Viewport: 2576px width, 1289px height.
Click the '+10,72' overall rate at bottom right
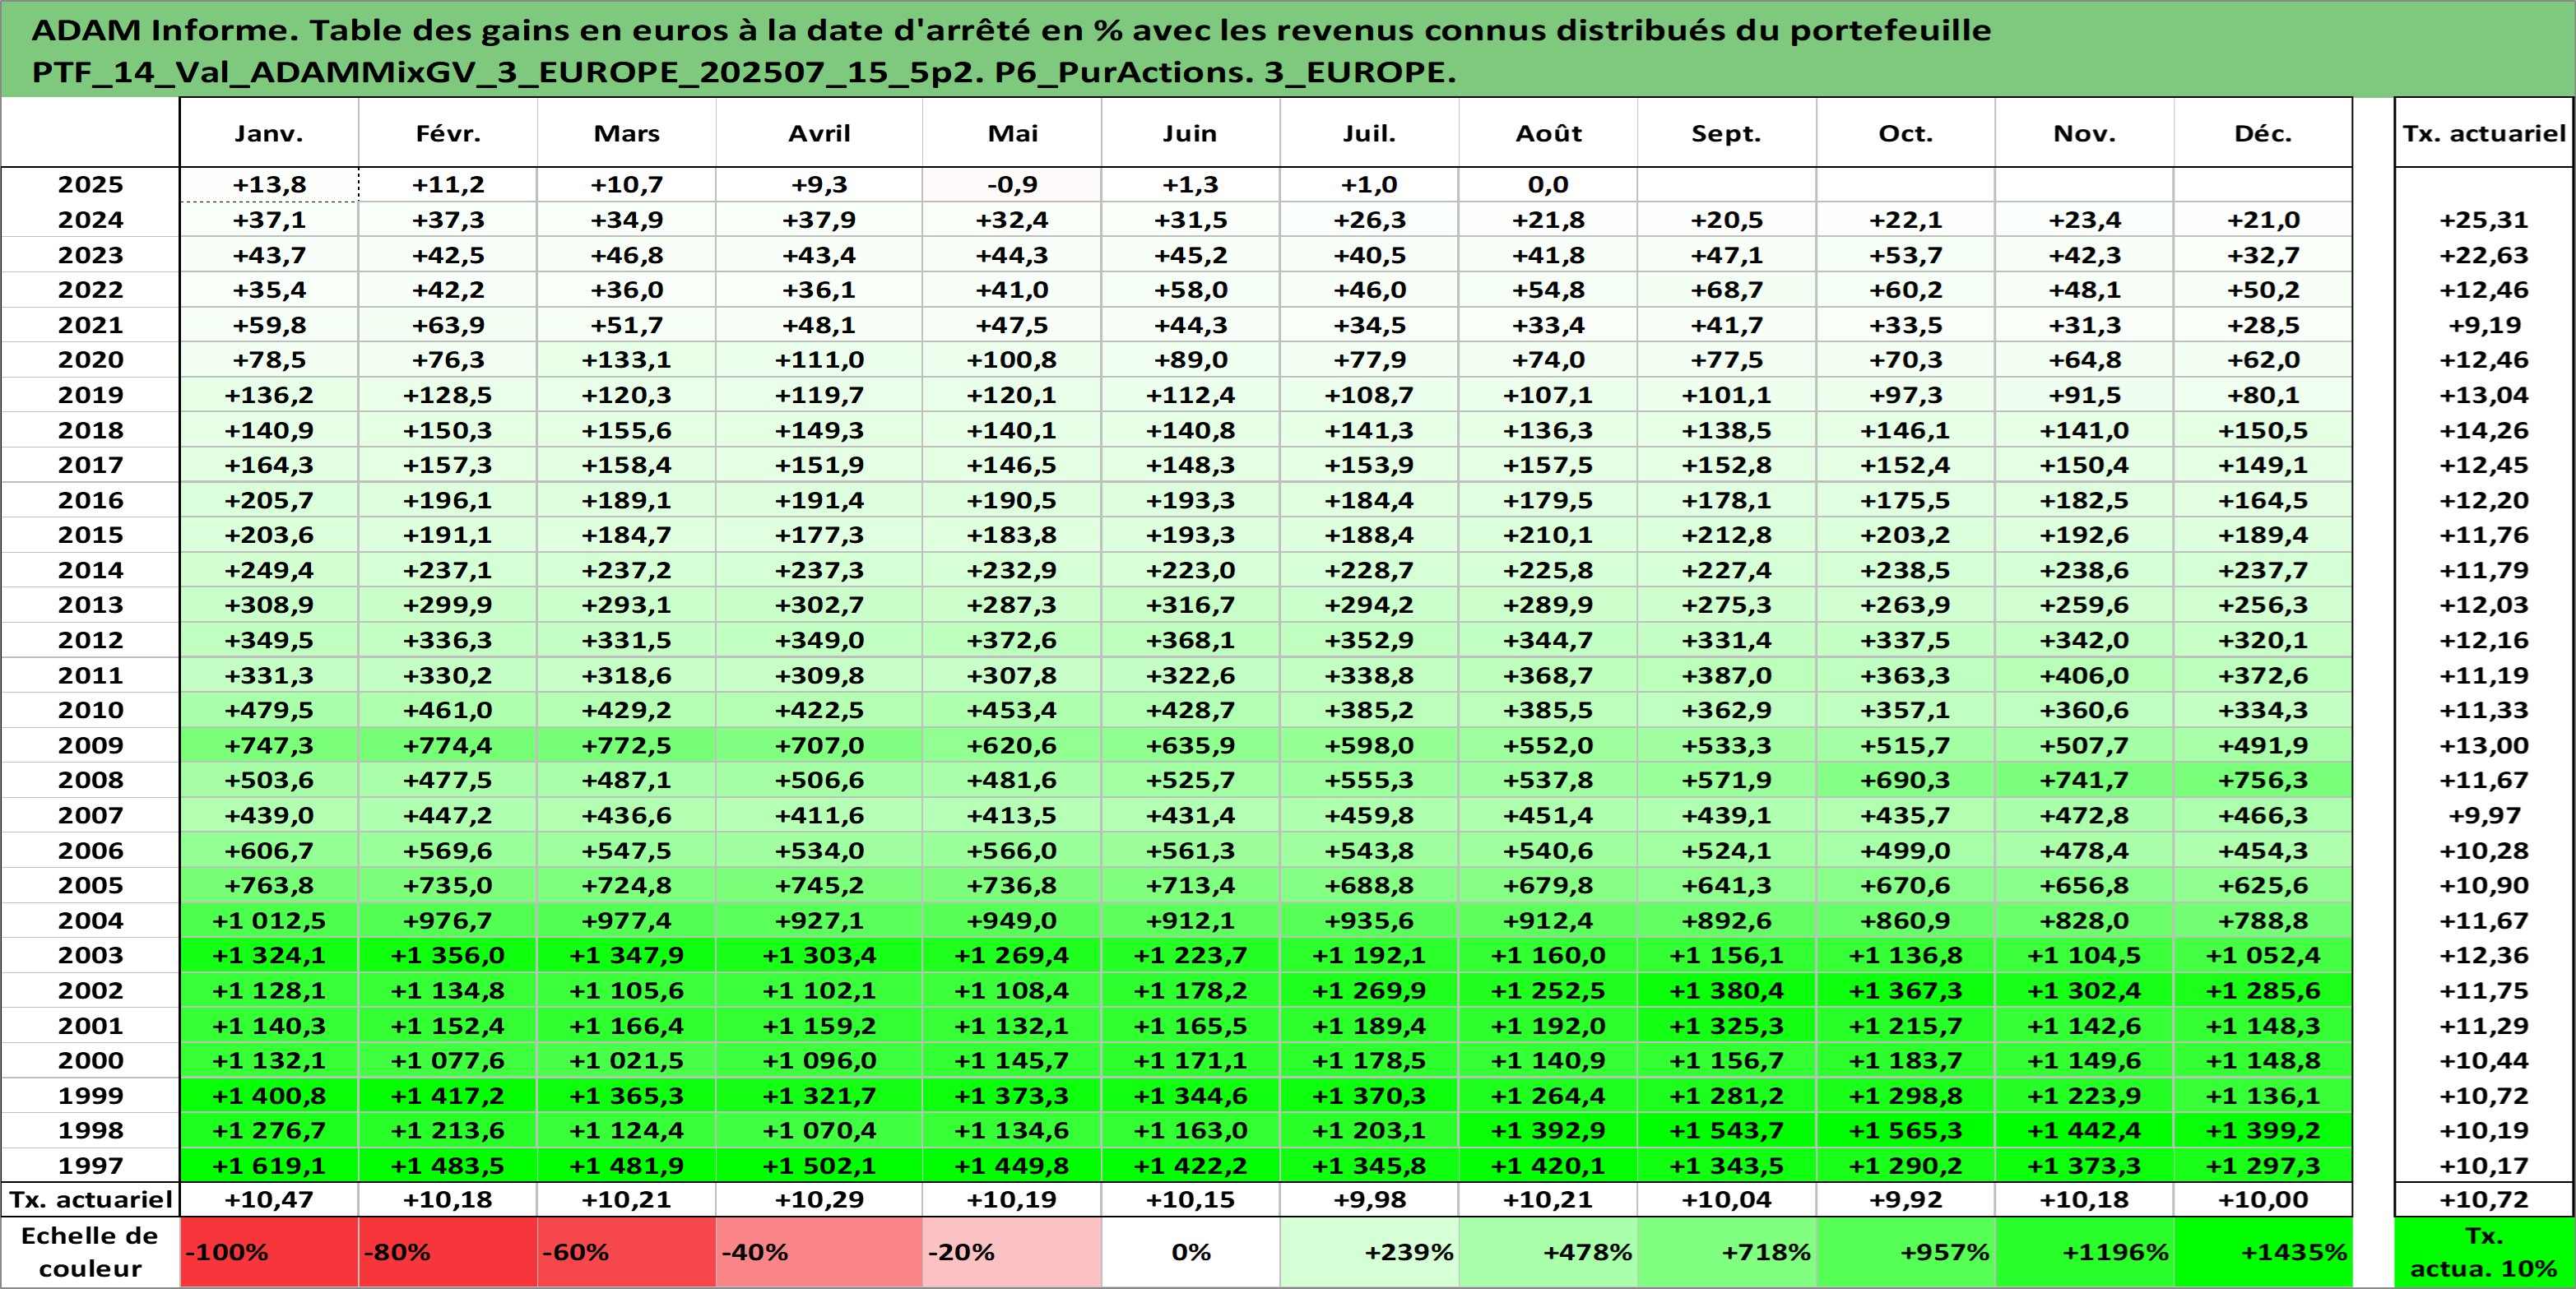click(x=2484, y=1199)
